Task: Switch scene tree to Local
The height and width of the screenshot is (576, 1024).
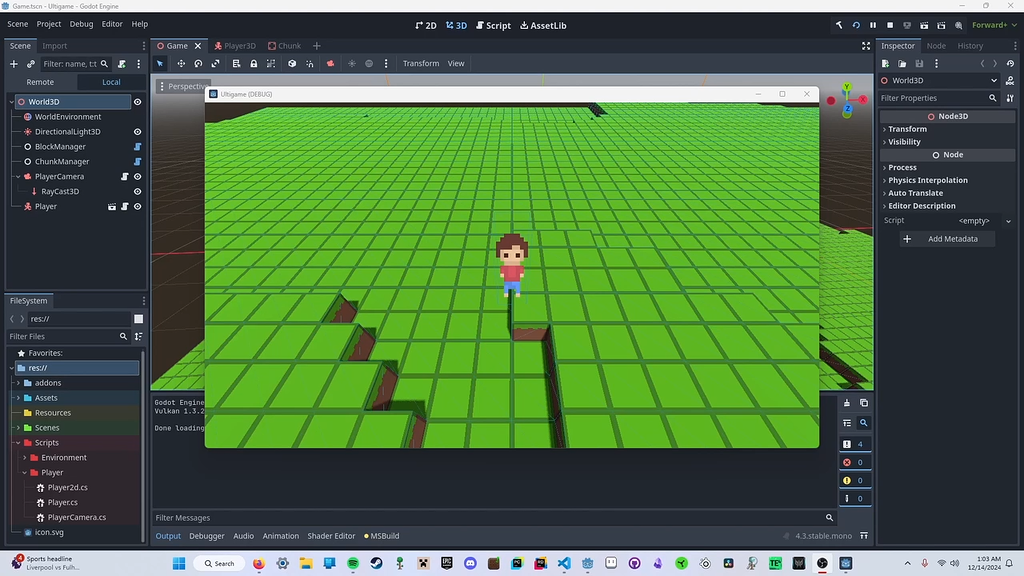Action: pyautogui.click(x=111, y=82)
